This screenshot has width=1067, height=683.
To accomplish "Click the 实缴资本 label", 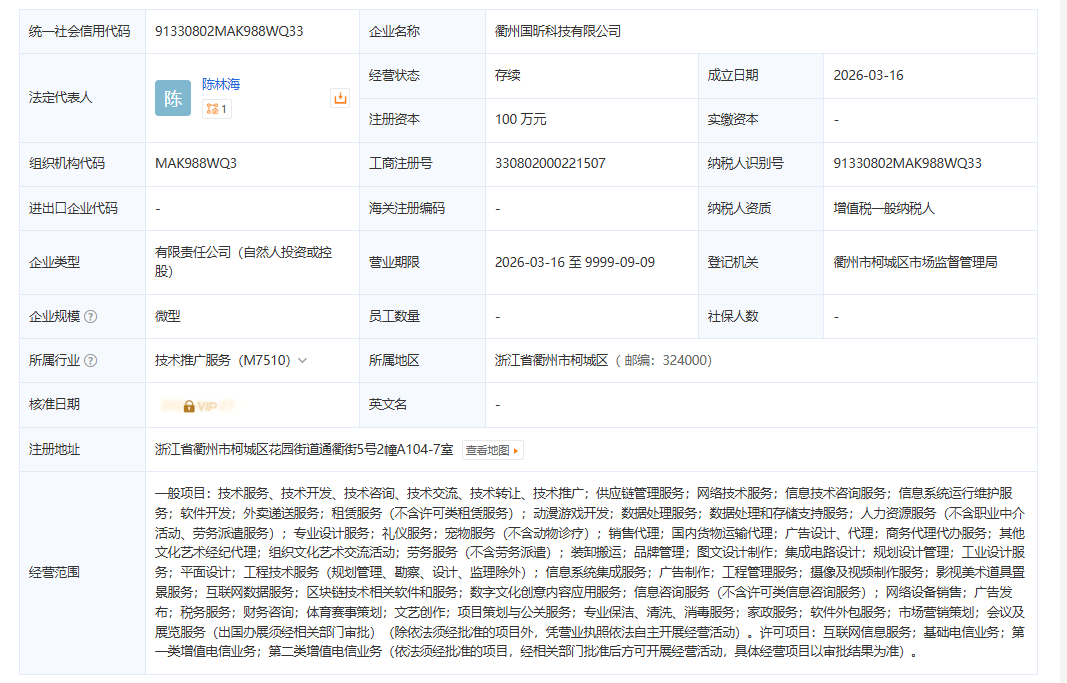I will pos(733,120).
